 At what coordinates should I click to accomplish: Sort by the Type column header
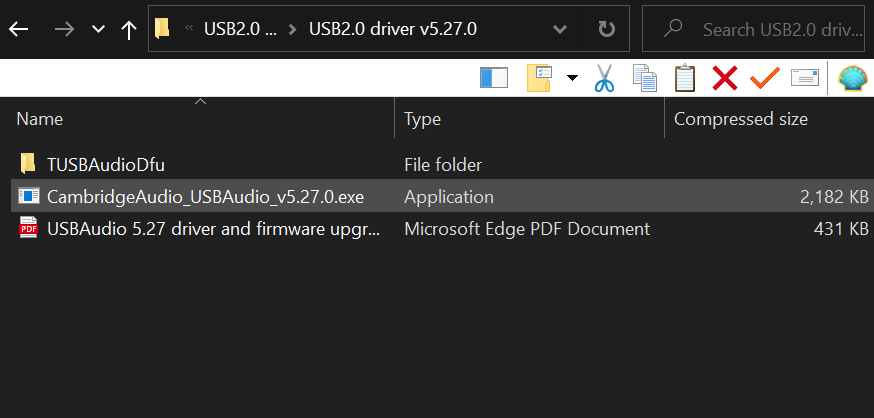[x=423, y=119]
